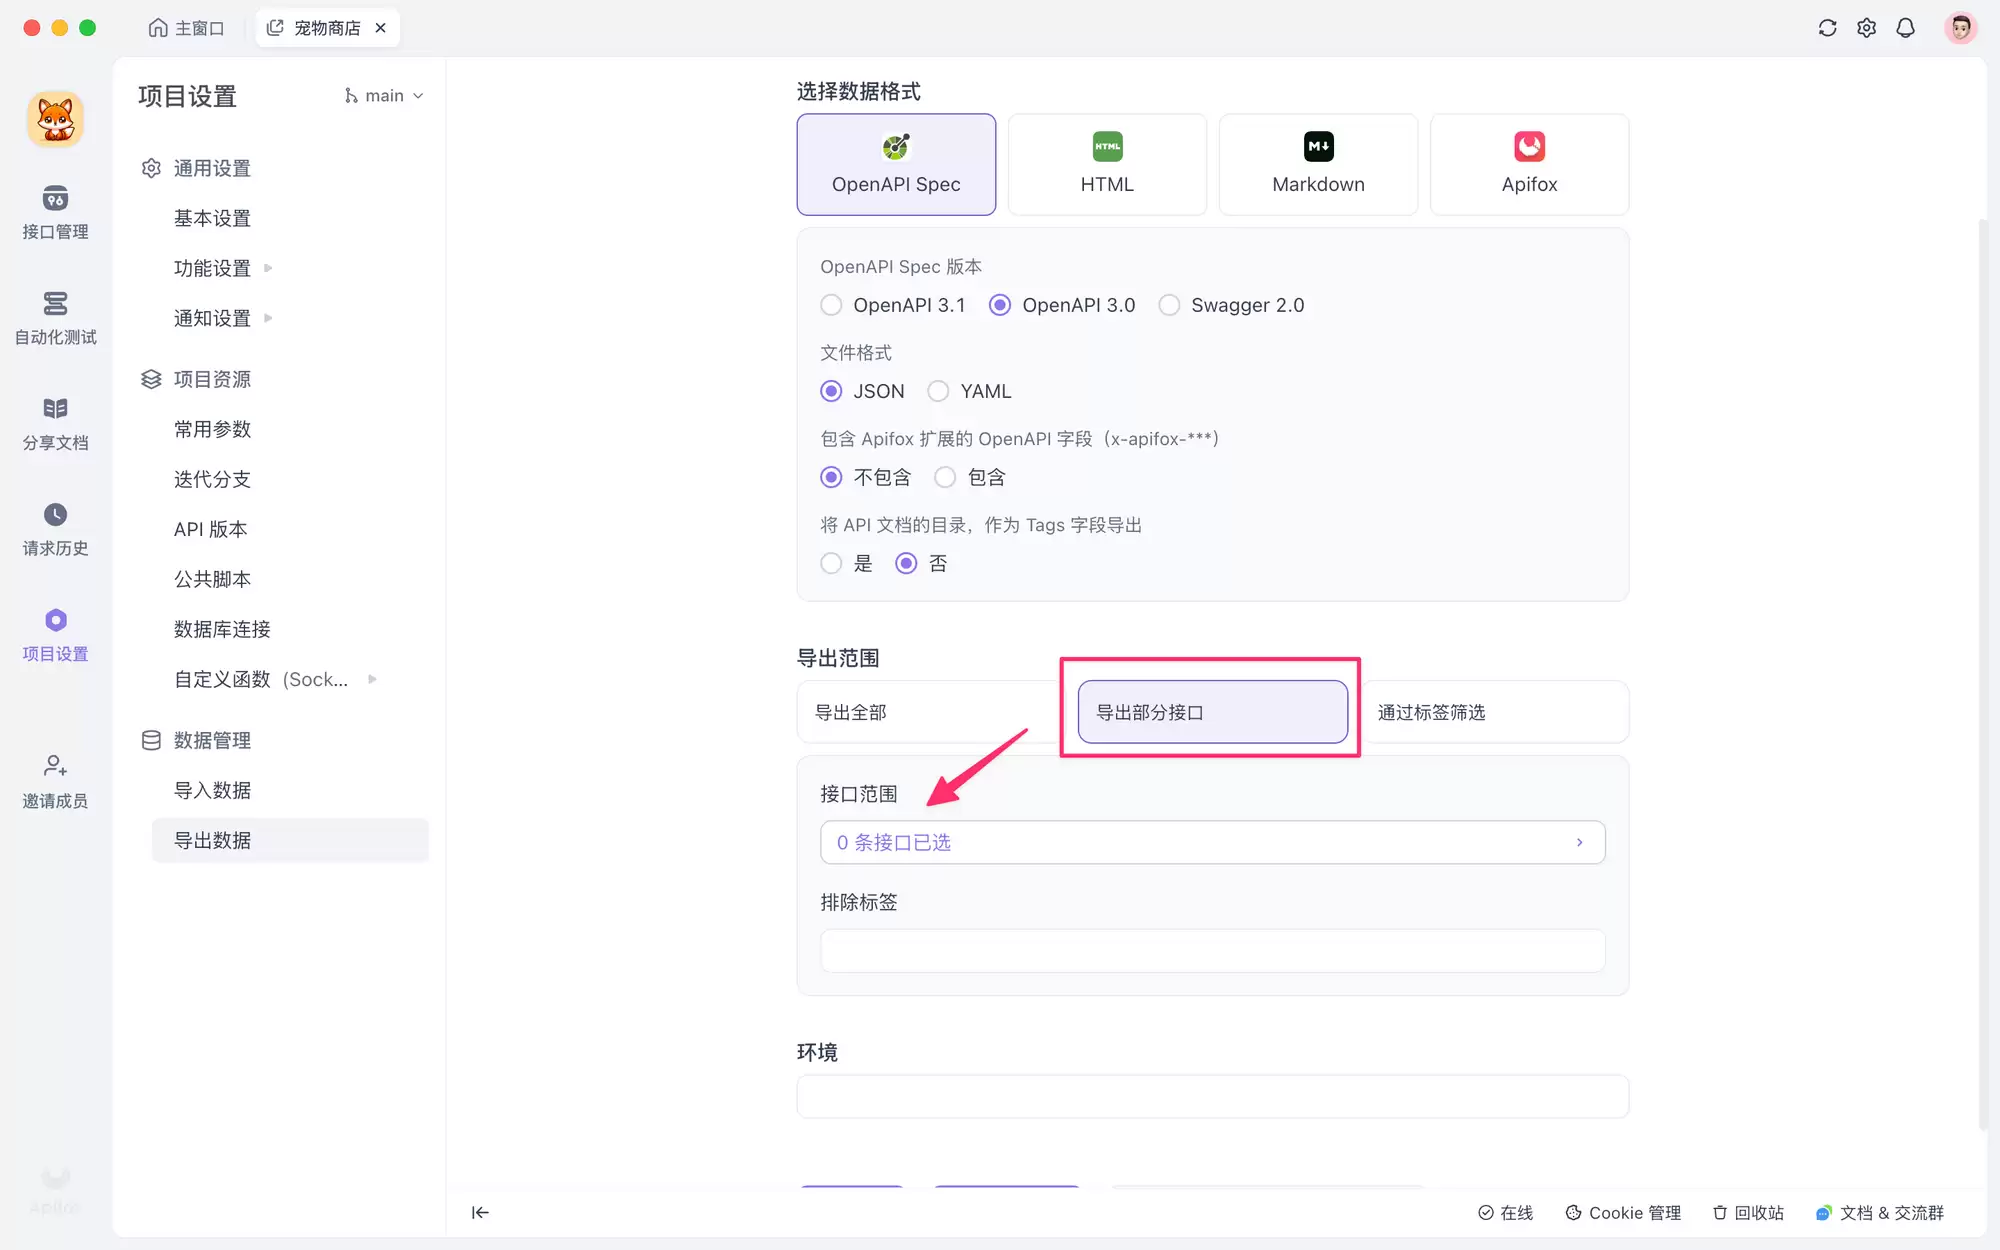Click the 在线 status indicator
This screenshot has width=2000, height=1250.
[x=1505, y=1212]
